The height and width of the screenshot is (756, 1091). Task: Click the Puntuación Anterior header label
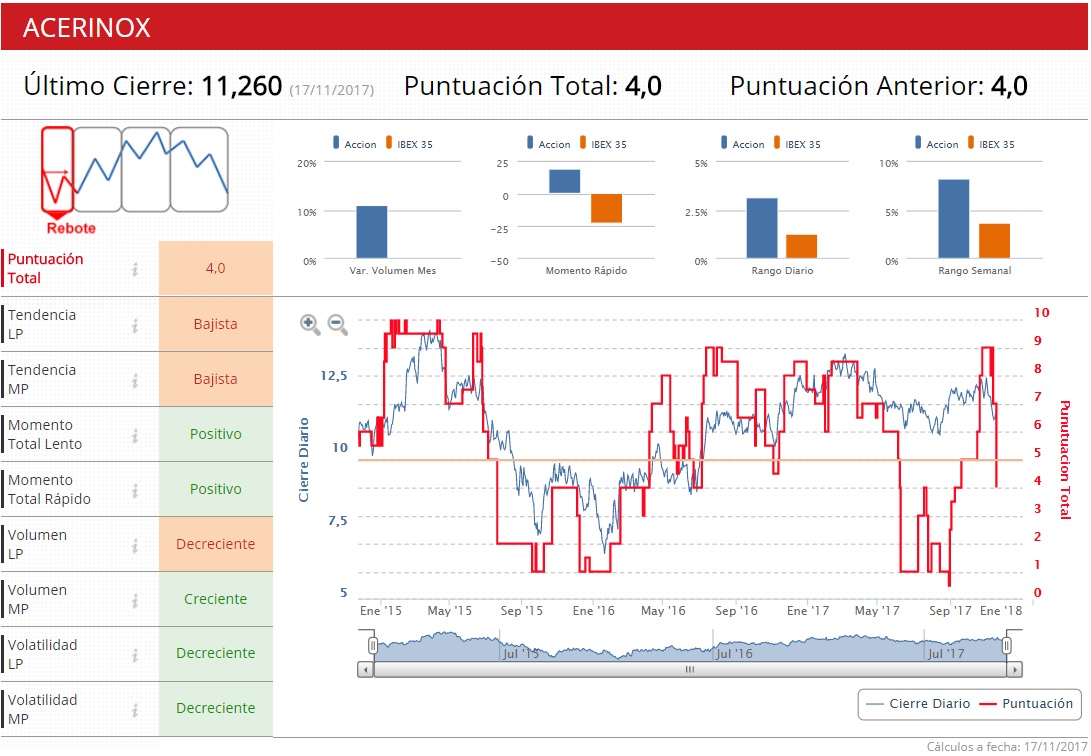point(857,86)
